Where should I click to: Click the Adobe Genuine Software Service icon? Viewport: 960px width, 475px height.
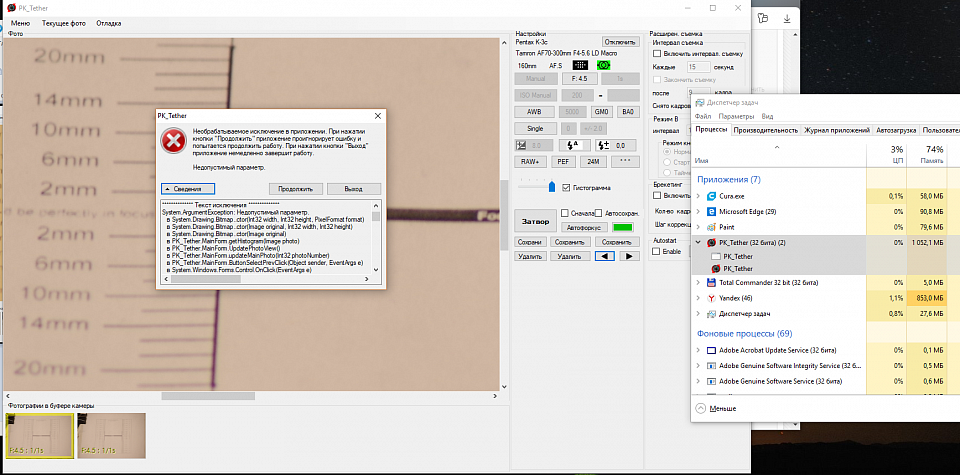coord(711,381)
